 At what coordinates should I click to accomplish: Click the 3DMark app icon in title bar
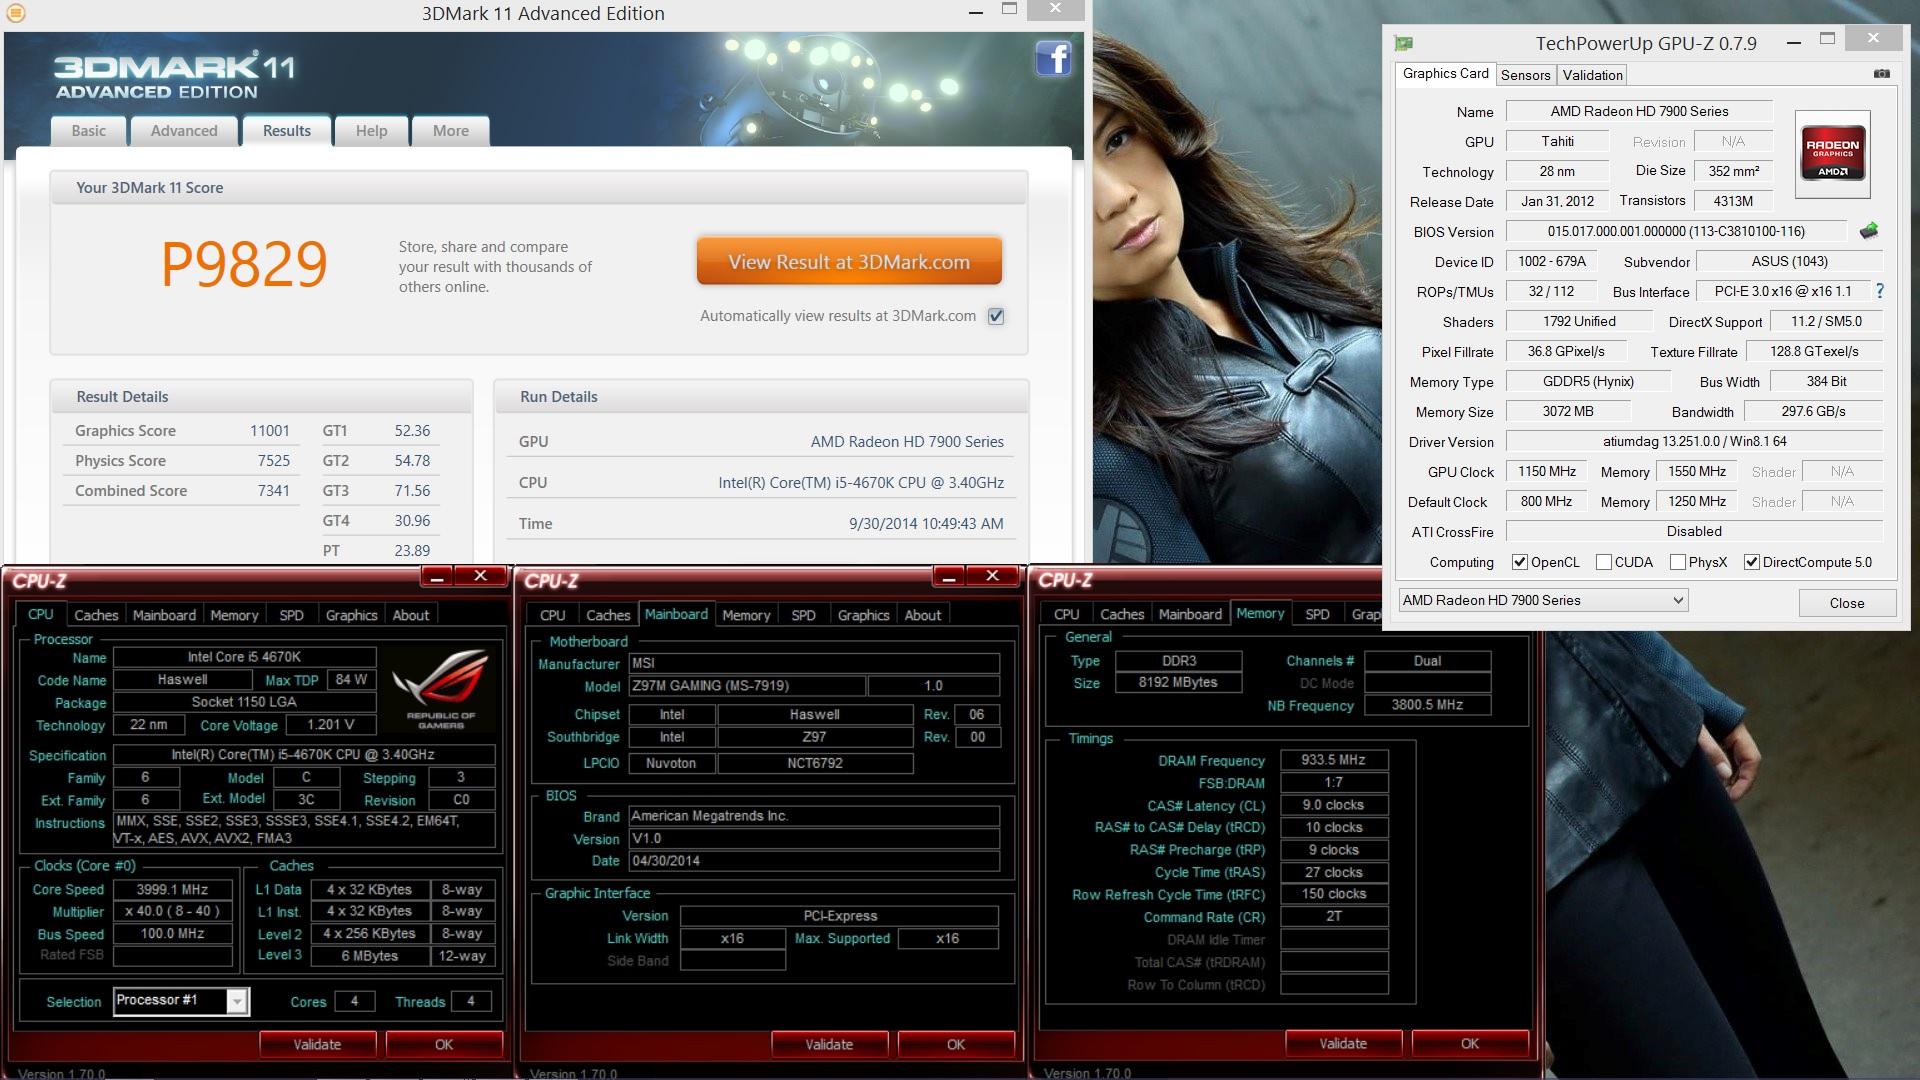15,13
